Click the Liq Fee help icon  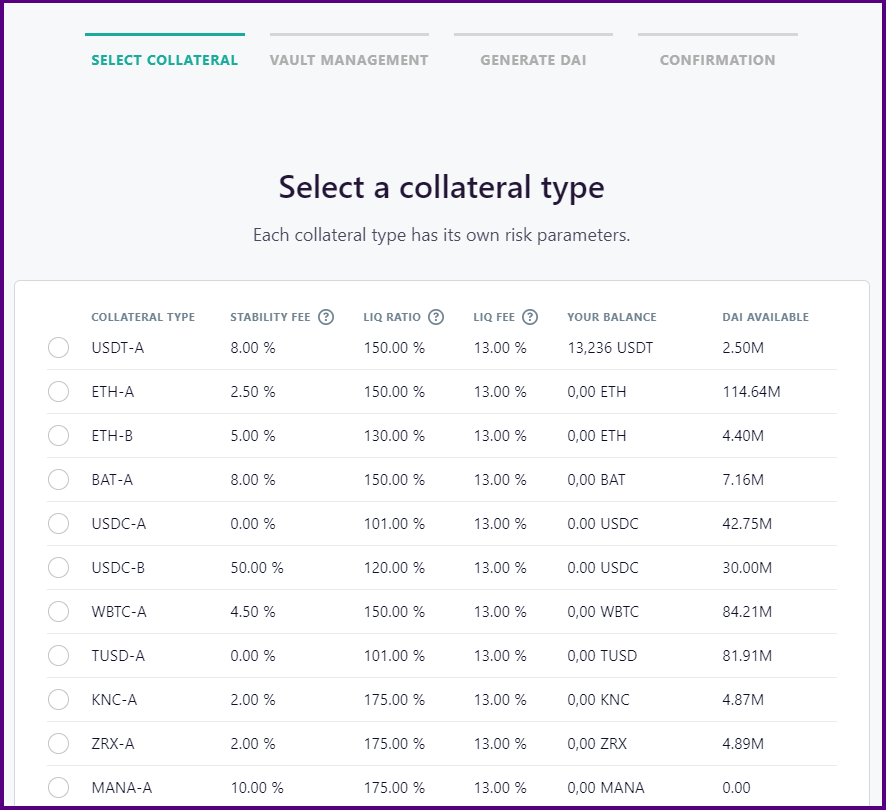point(530,317)
